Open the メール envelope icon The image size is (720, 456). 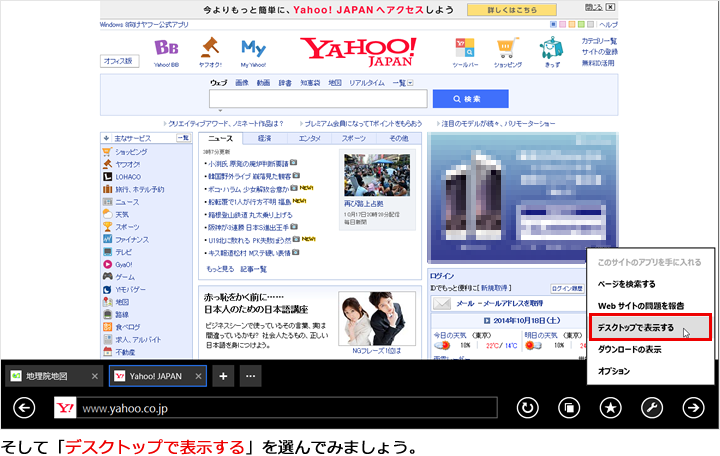442,304
